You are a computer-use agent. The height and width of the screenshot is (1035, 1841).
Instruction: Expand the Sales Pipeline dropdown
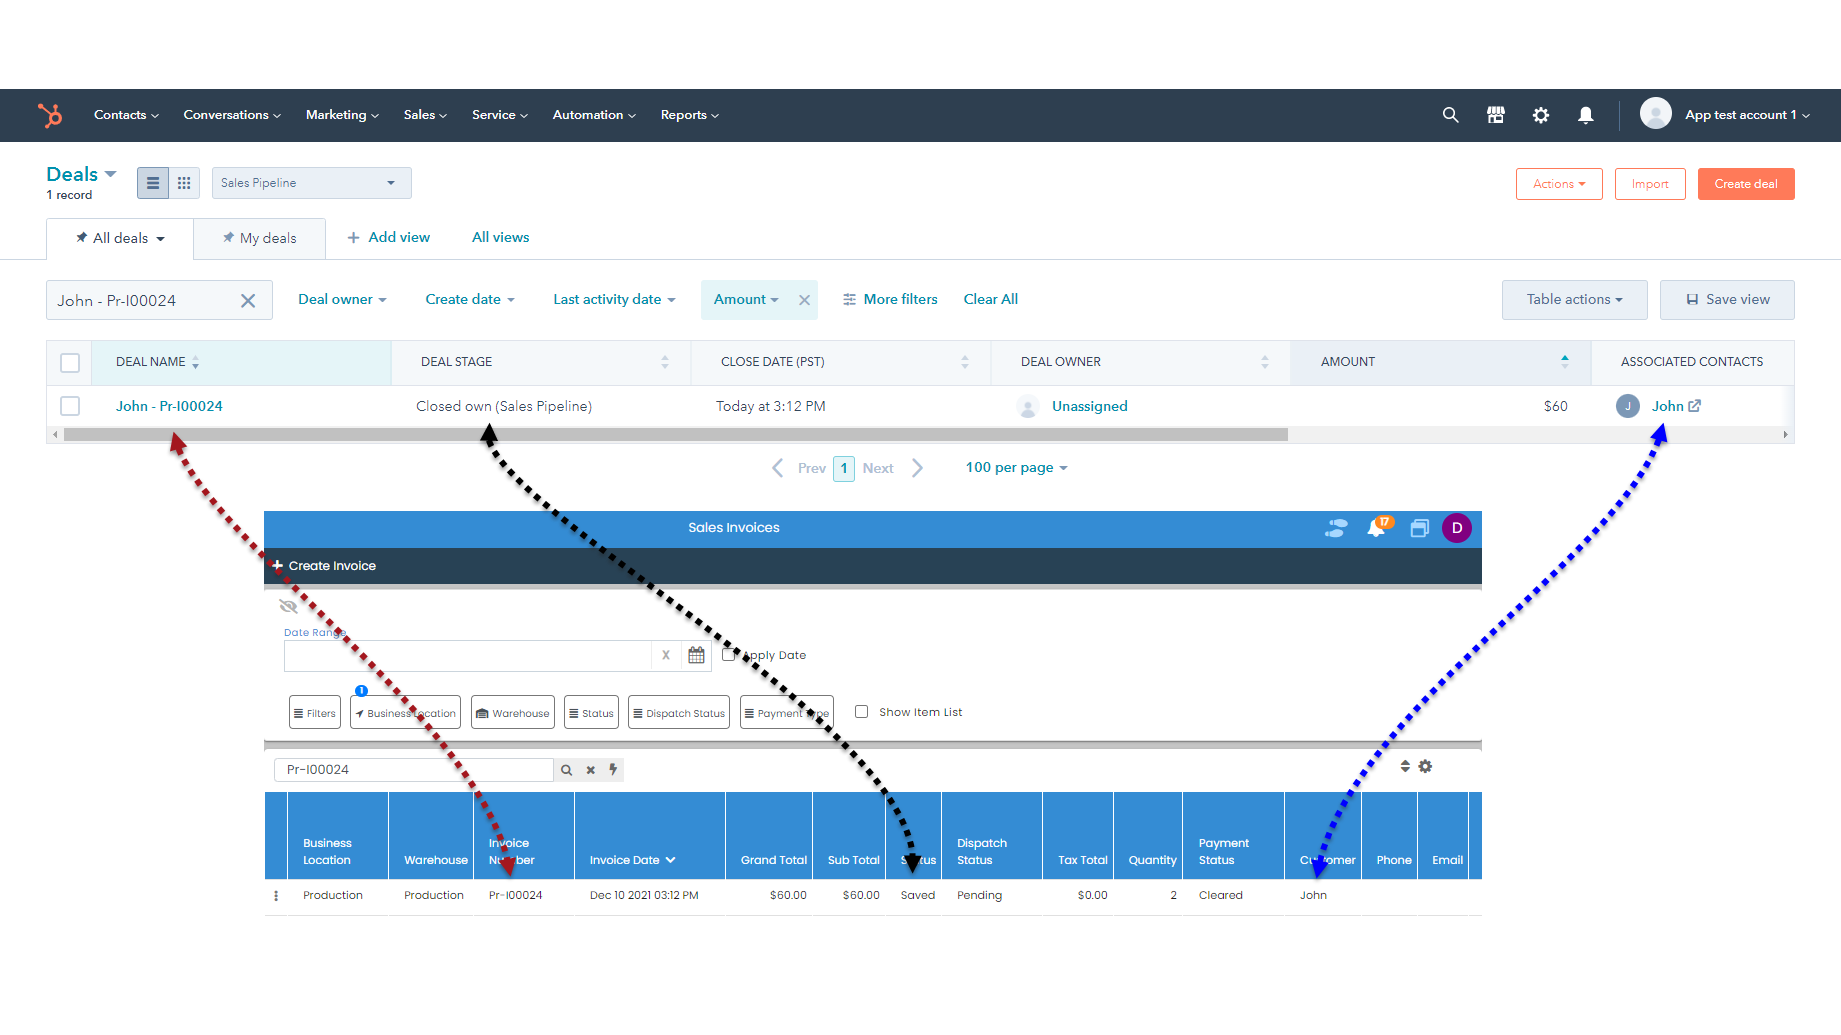point(311,183)
